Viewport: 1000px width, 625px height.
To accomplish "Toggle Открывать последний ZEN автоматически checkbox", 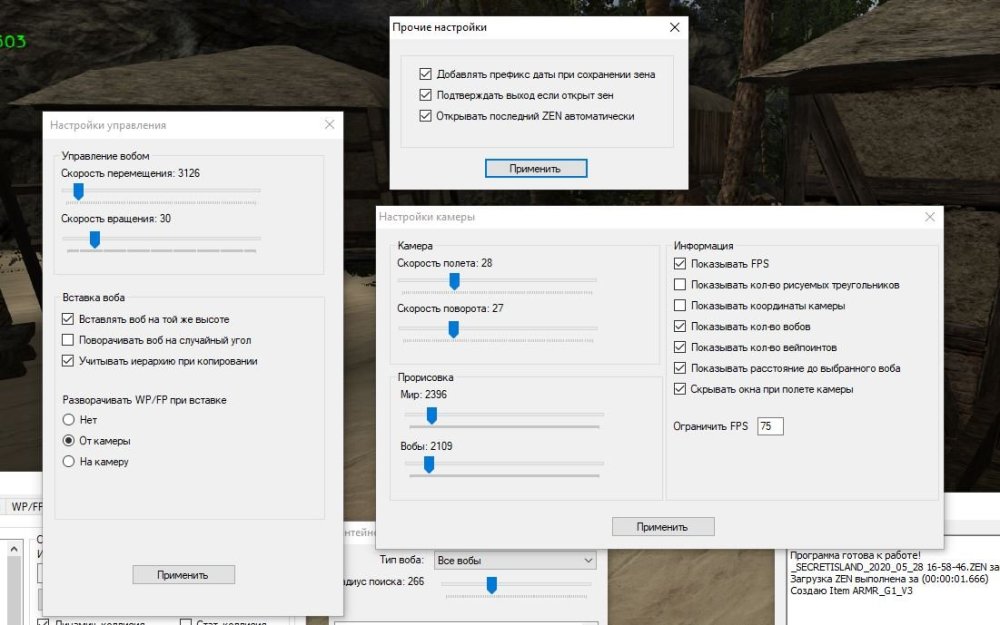I will coord(426,116).
